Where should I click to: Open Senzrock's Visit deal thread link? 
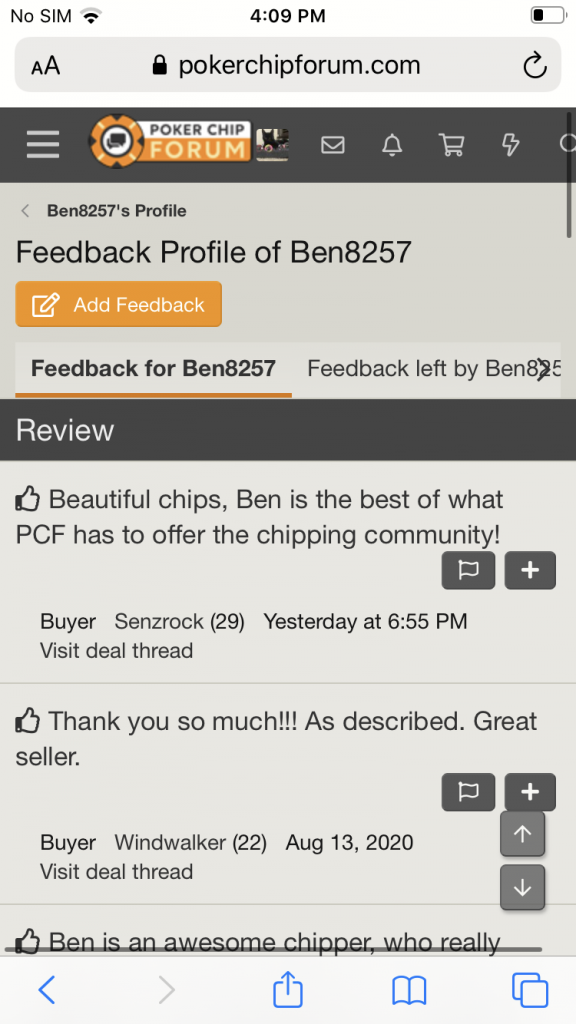[116, 651]
